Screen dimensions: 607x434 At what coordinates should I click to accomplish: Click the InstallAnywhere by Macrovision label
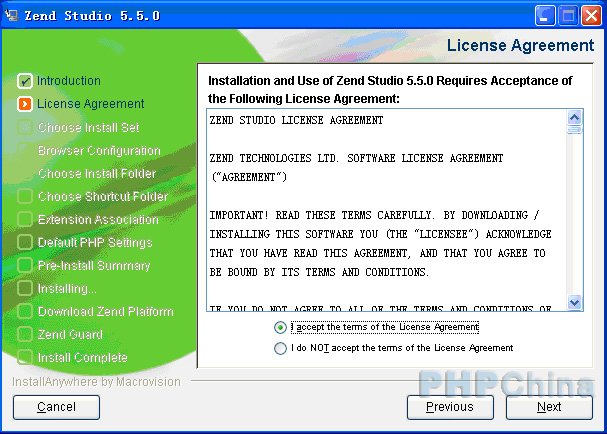pyautogui.click(x=96, y=382)
